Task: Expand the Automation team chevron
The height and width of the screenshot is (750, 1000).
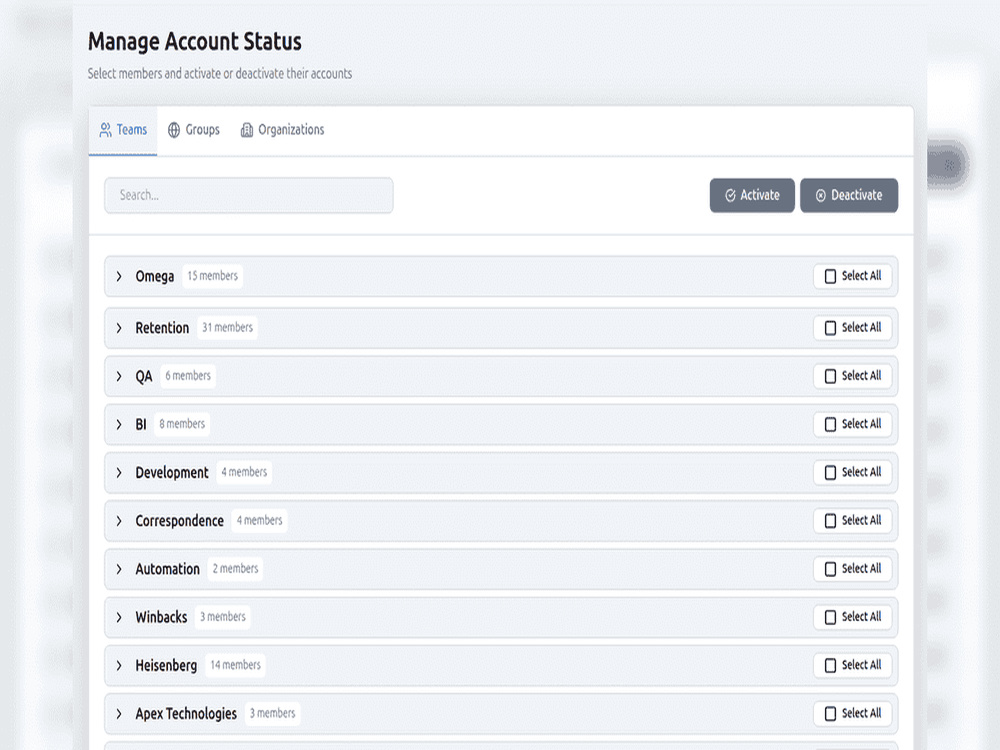Action: 119,569
